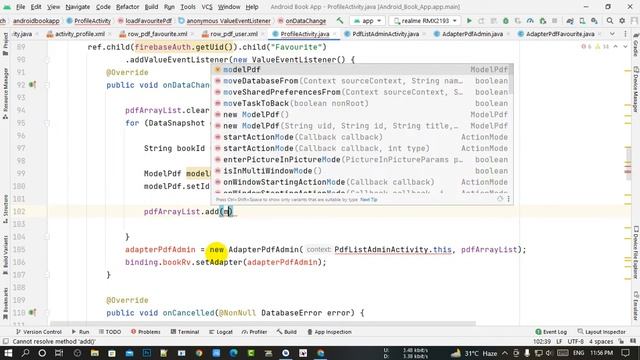Open the VCS menu

coord(207,7)
